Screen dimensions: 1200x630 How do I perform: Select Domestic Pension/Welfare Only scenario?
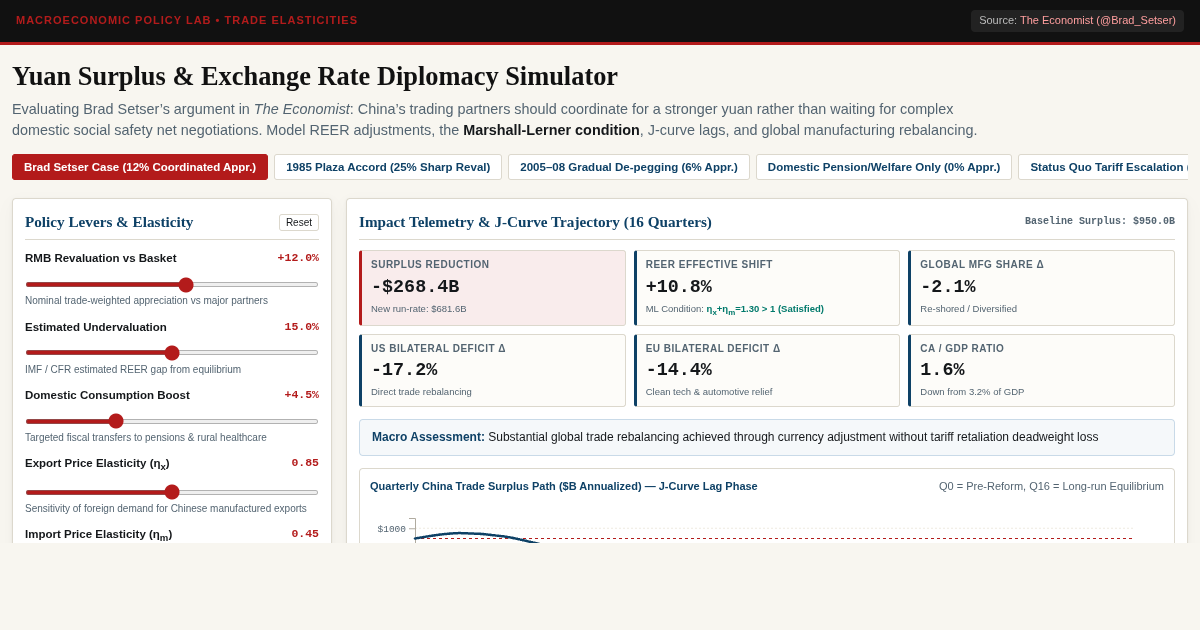click(884, 167)
